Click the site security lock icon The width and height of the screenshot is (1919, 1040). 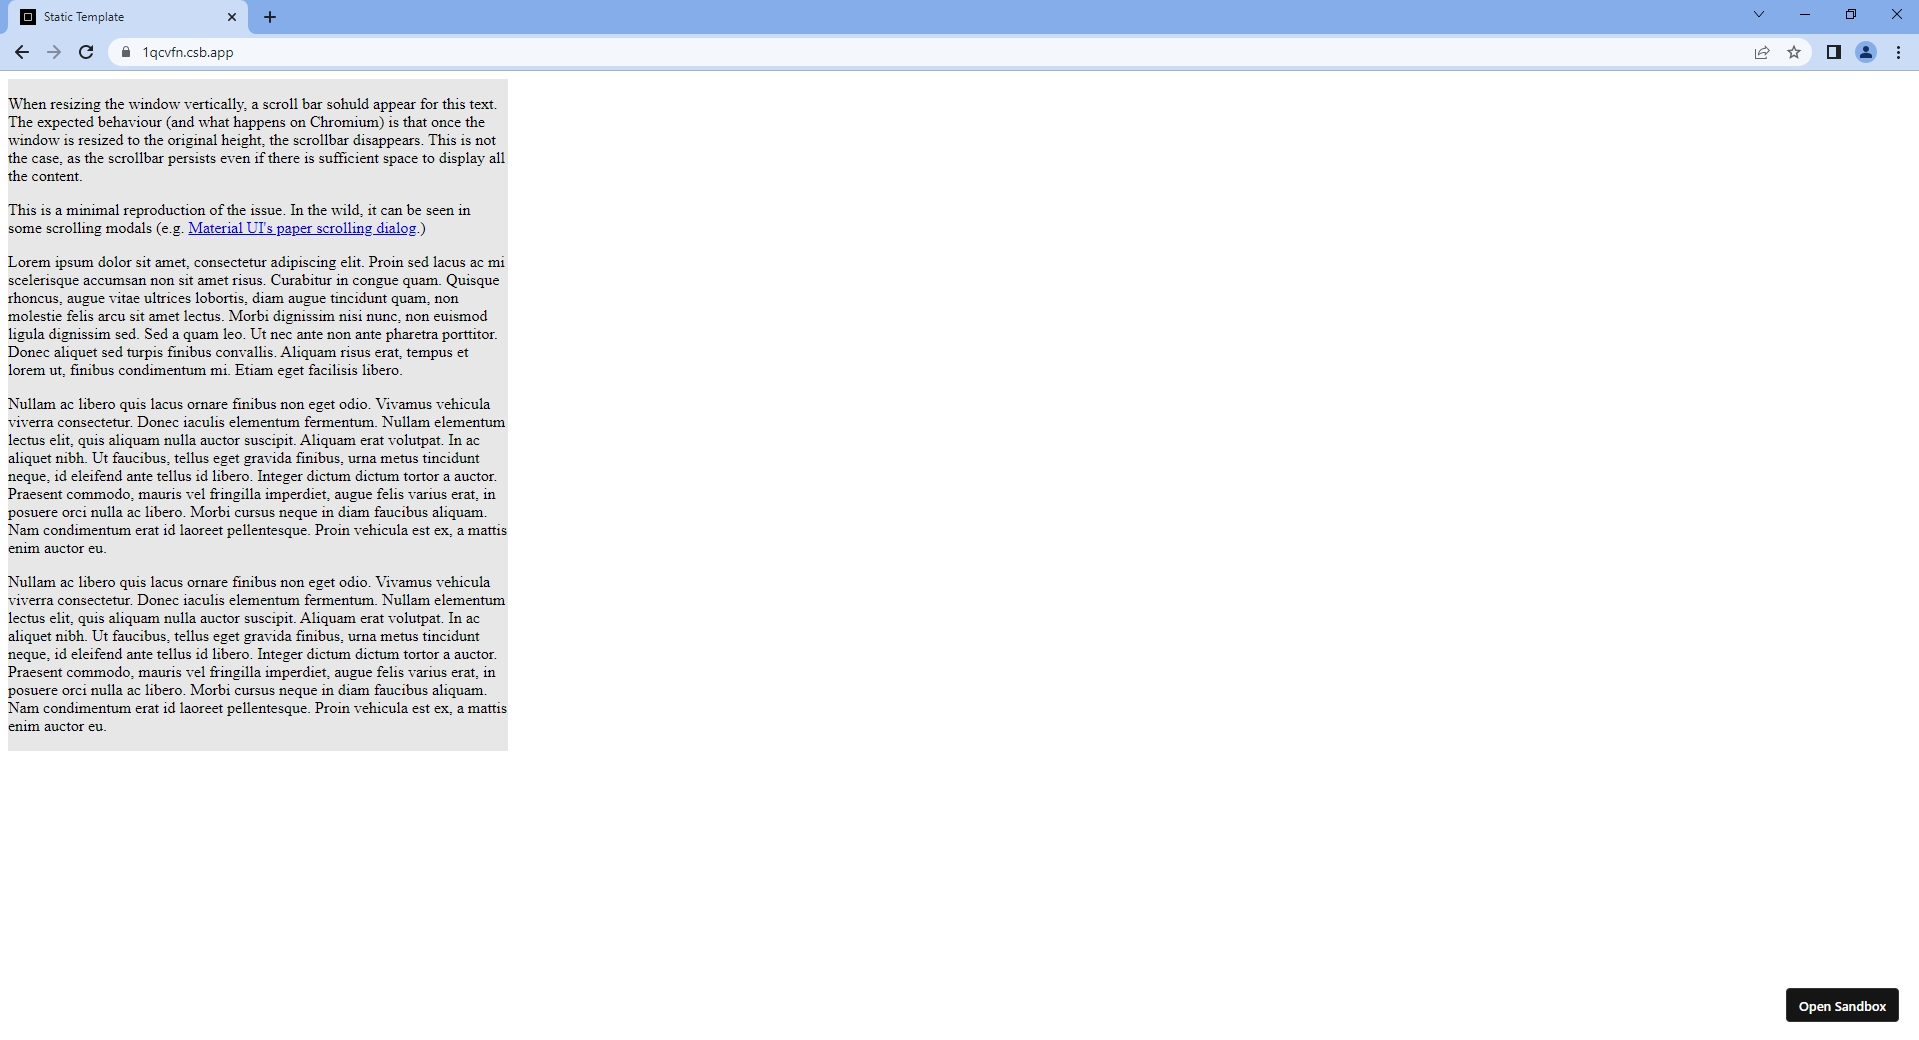pyautogui.click(x=126, y=52)
